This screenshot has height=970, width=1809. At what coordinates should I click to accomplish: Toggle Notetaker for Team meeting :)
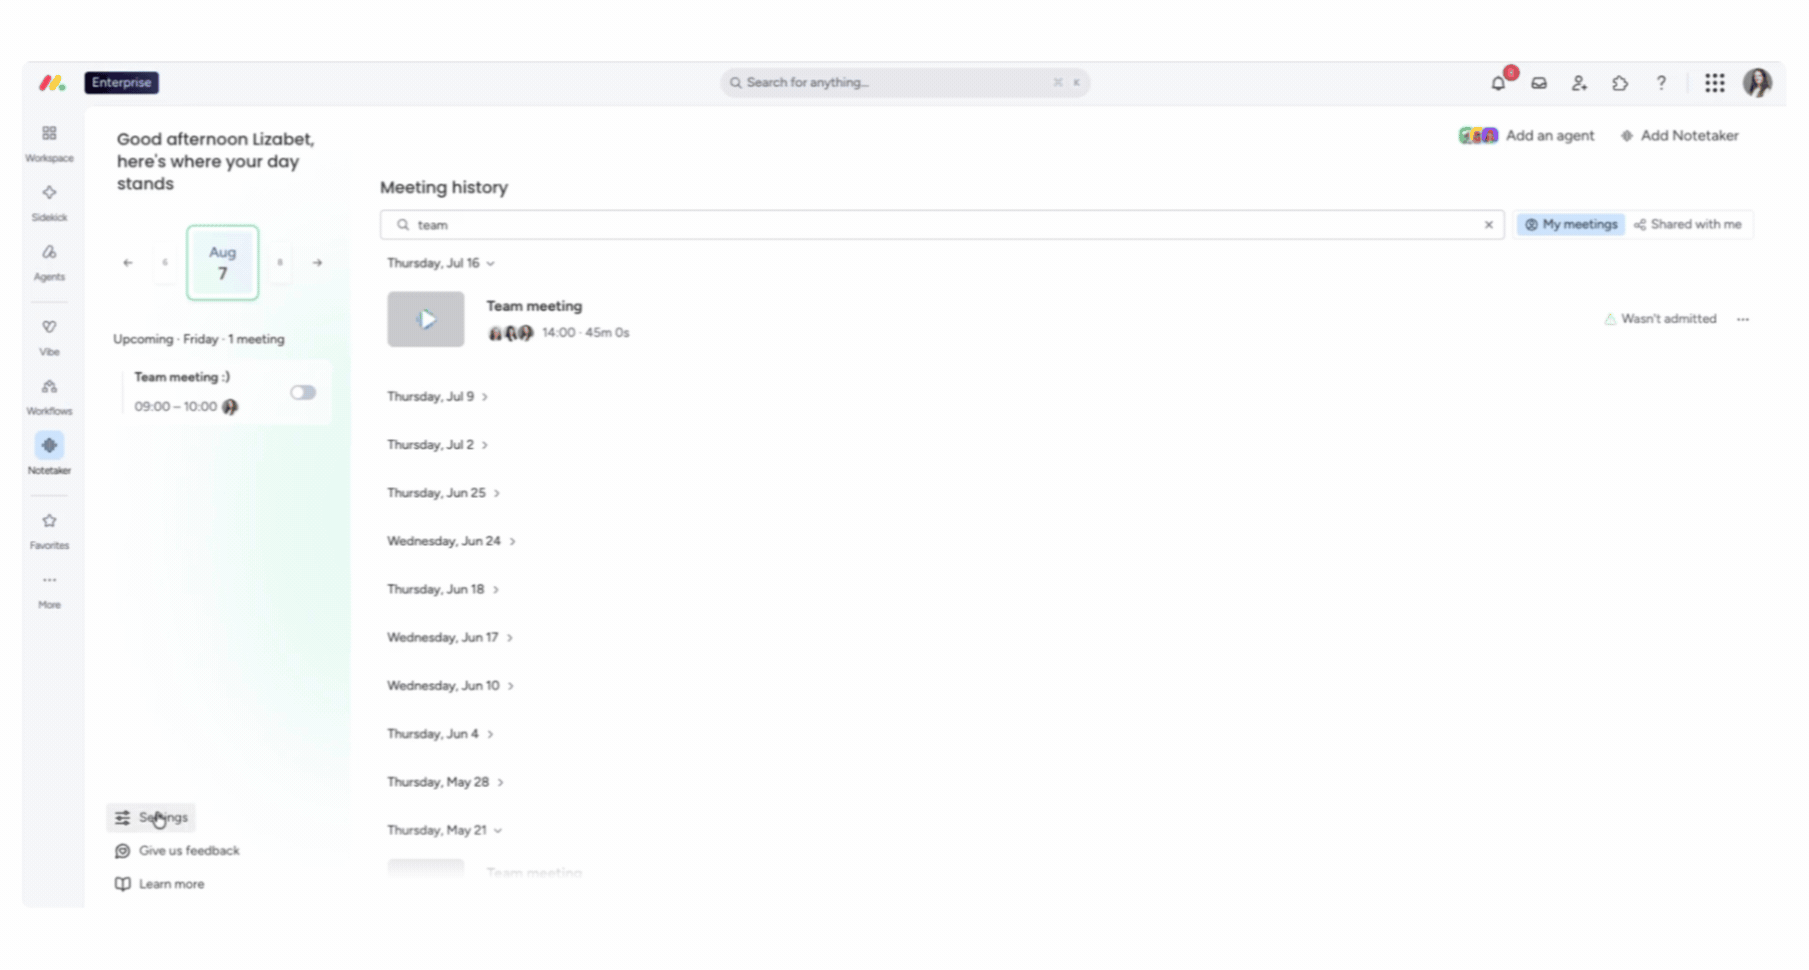[x=303, y=393]
